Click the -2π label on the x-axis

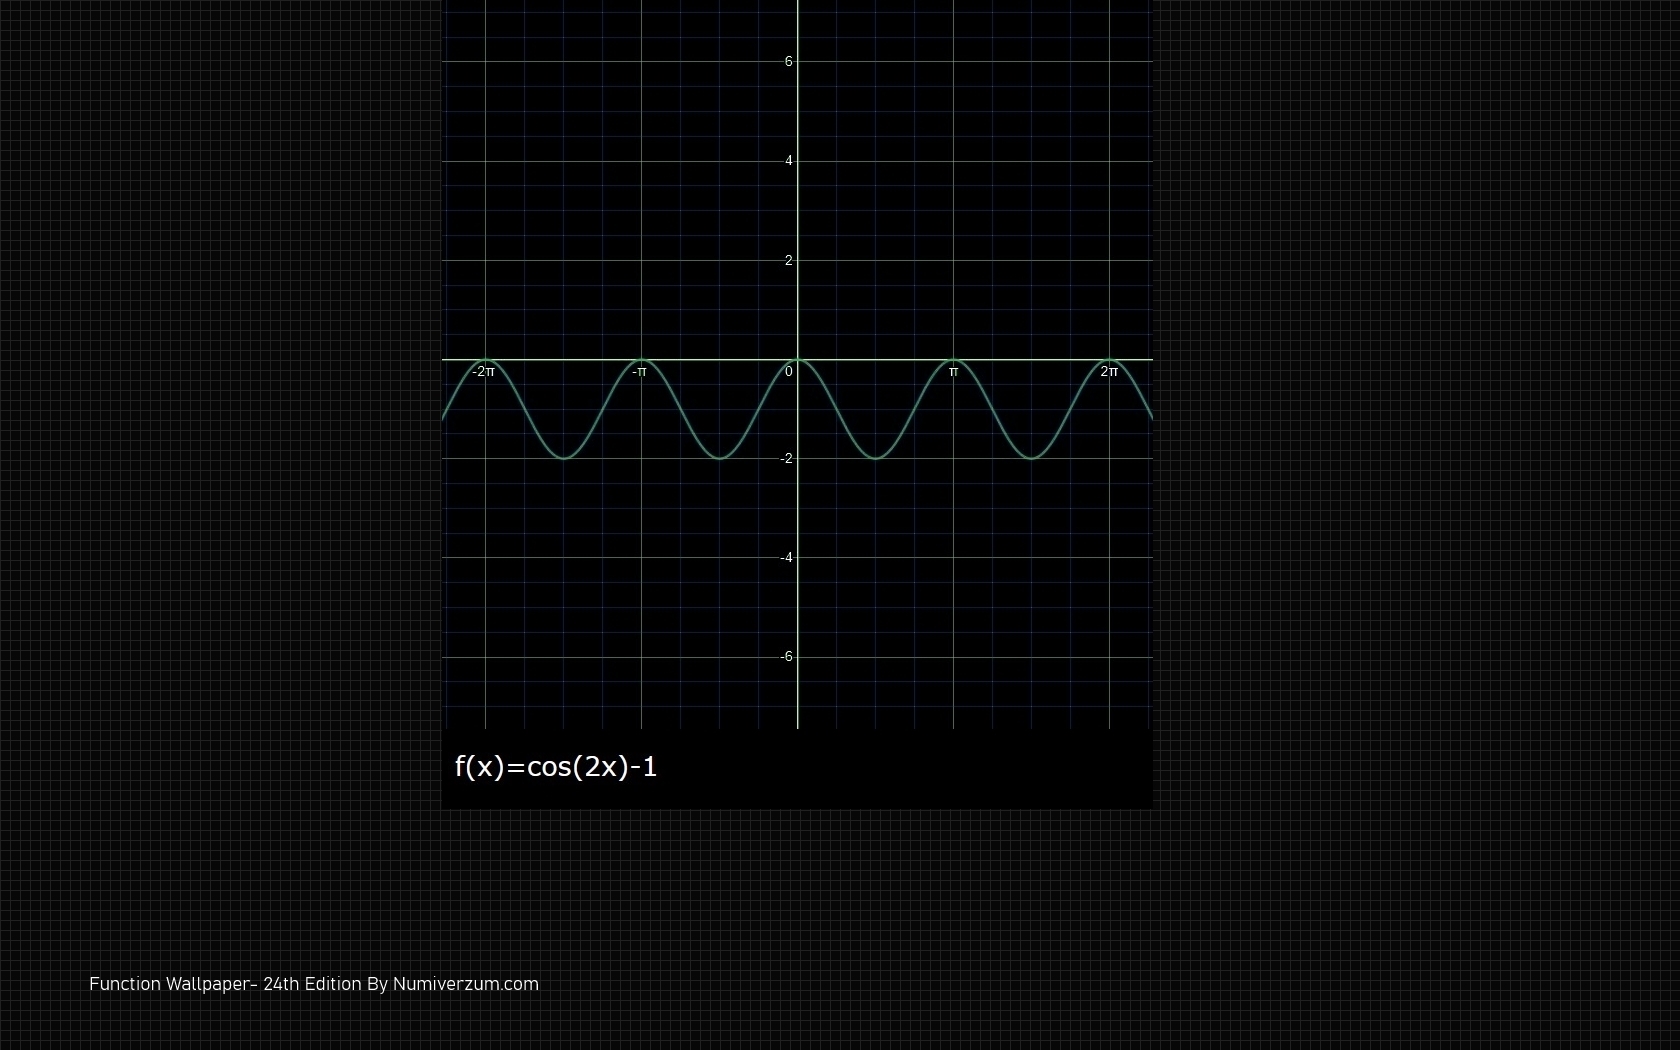click(483, 372)
